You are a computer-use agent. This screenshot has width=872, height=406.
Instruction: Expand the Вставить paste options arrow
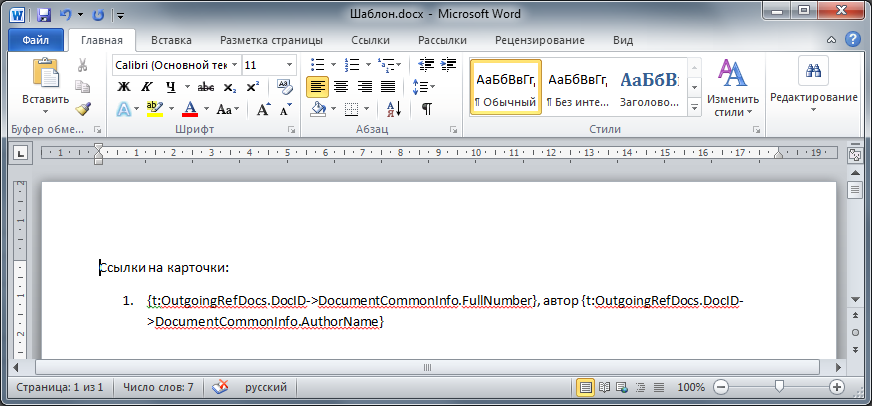(x=46, y=113)
